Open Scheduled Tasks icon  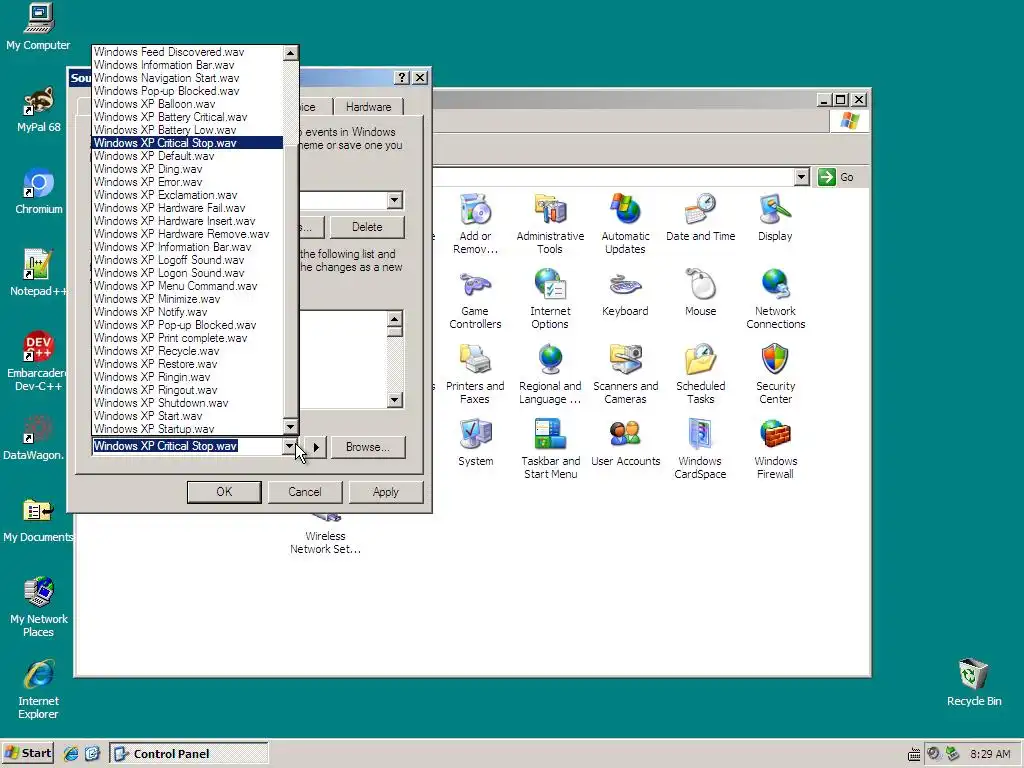(x=700, y=374)
